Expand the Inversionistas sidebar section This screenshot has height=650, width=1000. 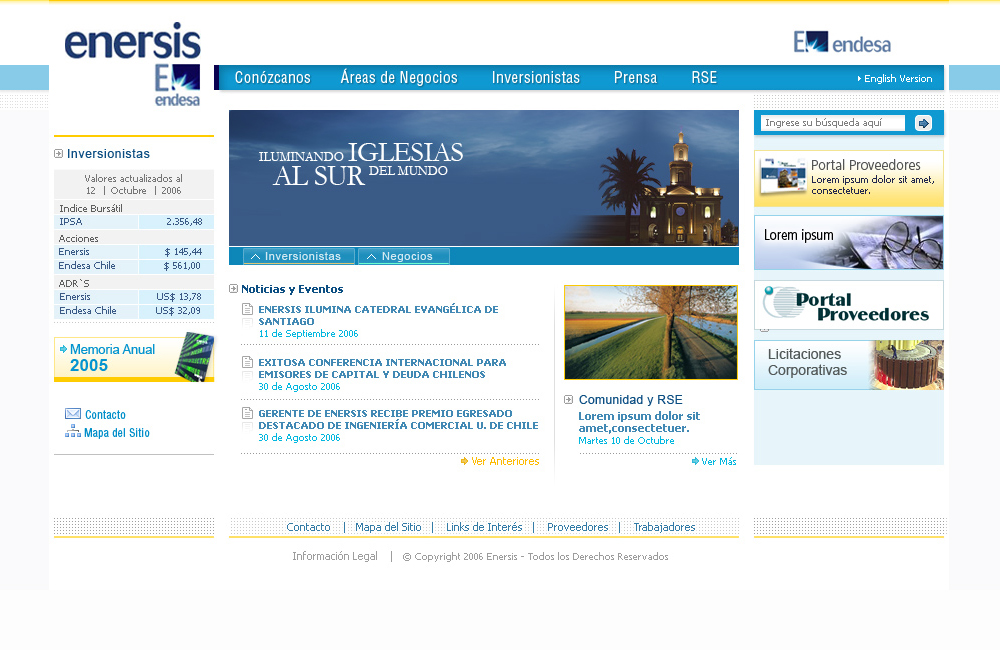[59, 154]
